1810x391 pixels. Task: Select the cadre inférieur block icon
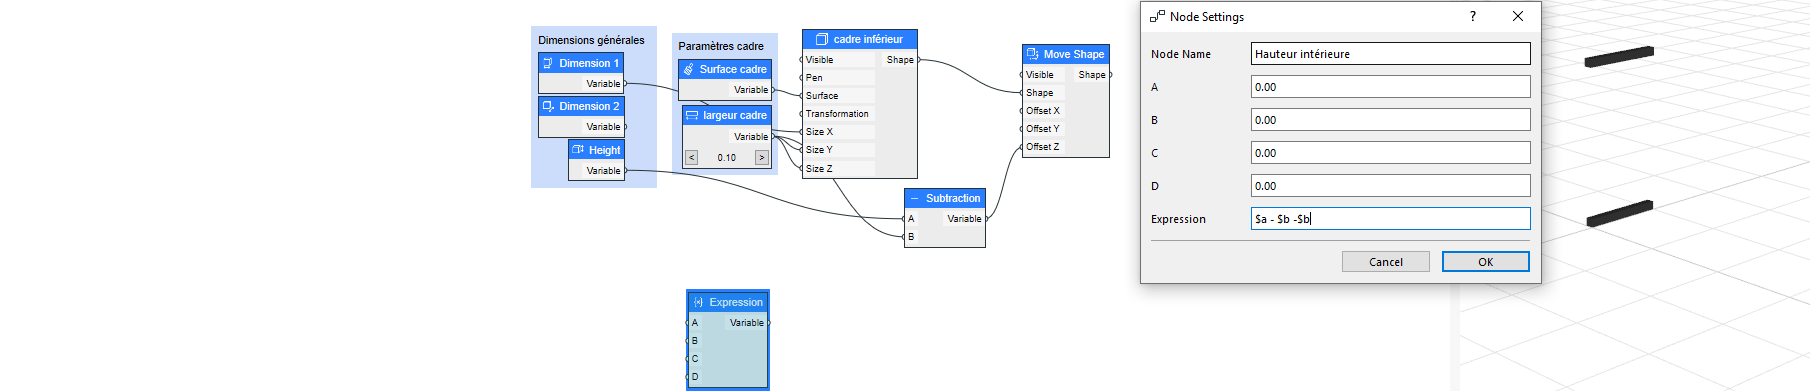tap(822, 39)
